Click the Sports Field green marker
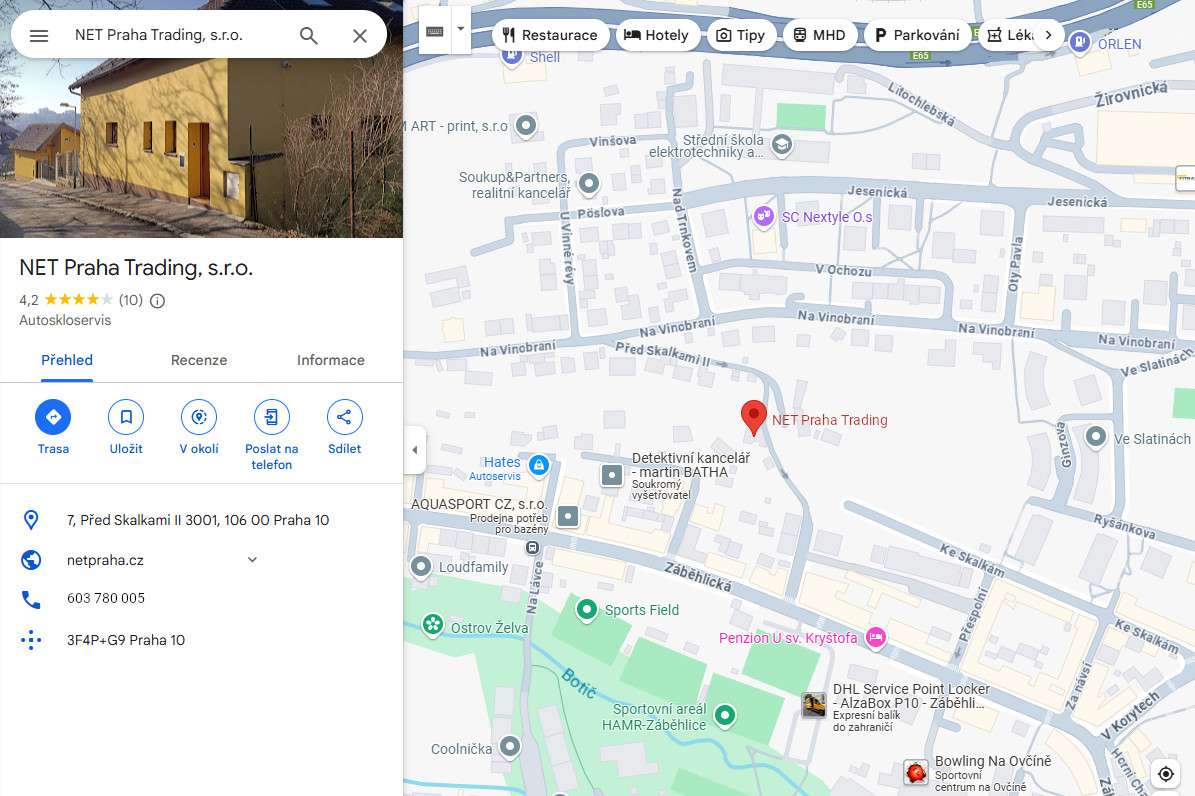The height and width of the screenshot is (796, 1195). (x=586, y=610)
